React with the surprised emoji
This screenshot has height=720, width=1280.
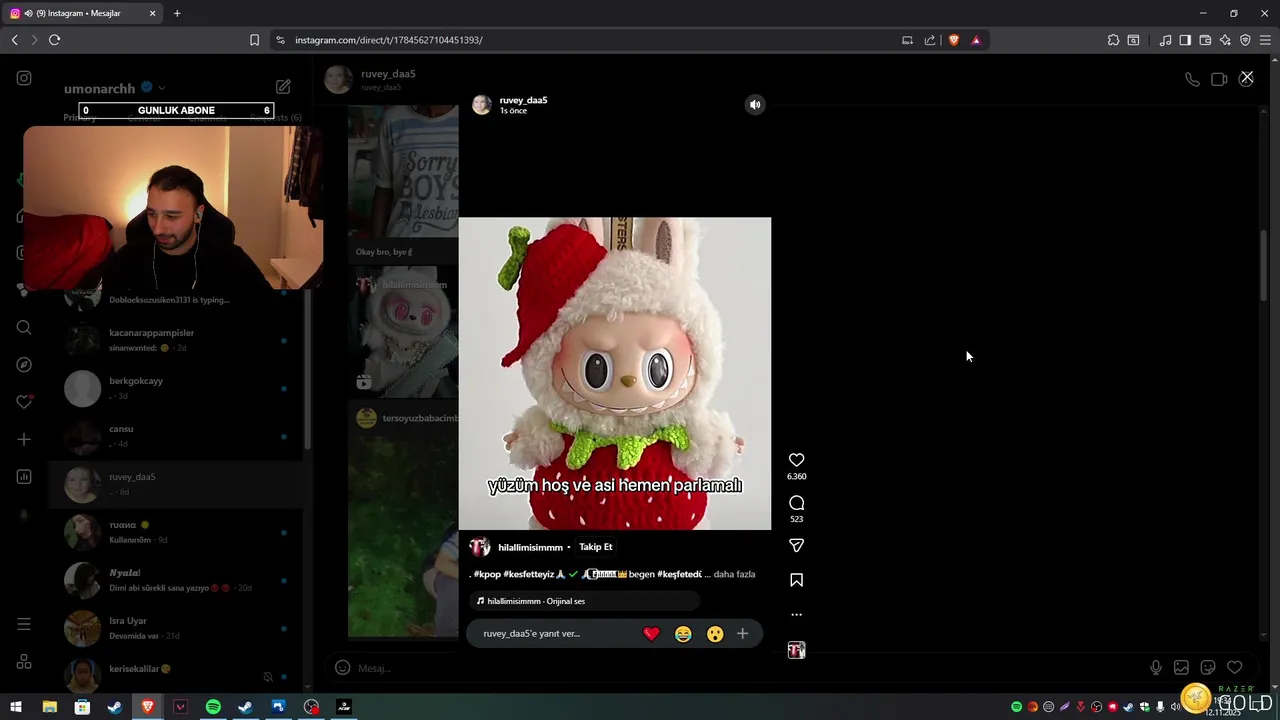[x=715, y=633]
